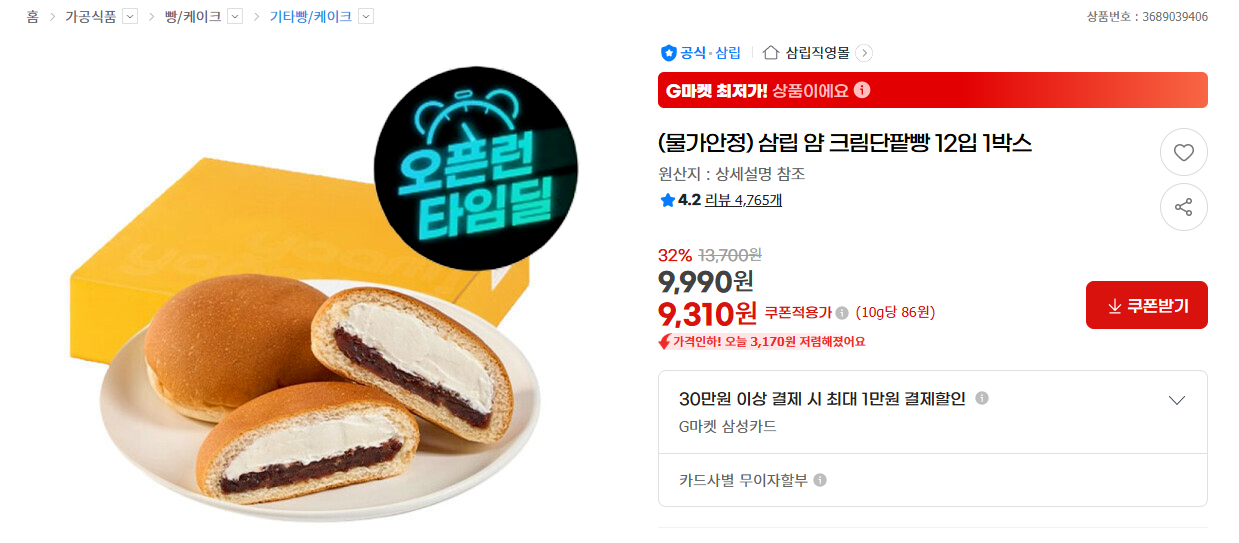Click arrow icon next to 삼립직영몰
Screen dimensions: 1239x543
point(864,53)
